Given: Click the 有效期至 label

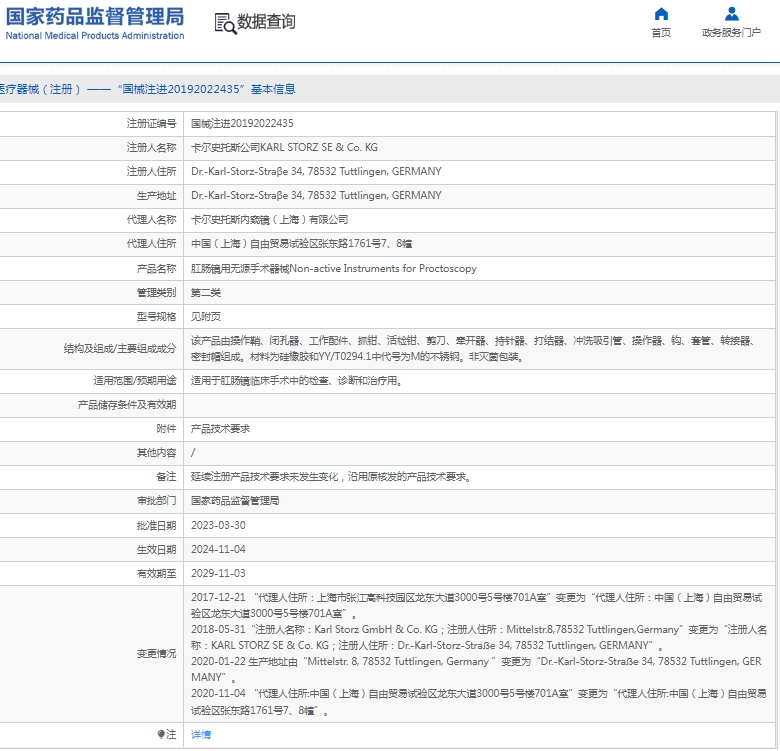Looking at the screenshot, I should pyautogui.click(x=156, y=573).
